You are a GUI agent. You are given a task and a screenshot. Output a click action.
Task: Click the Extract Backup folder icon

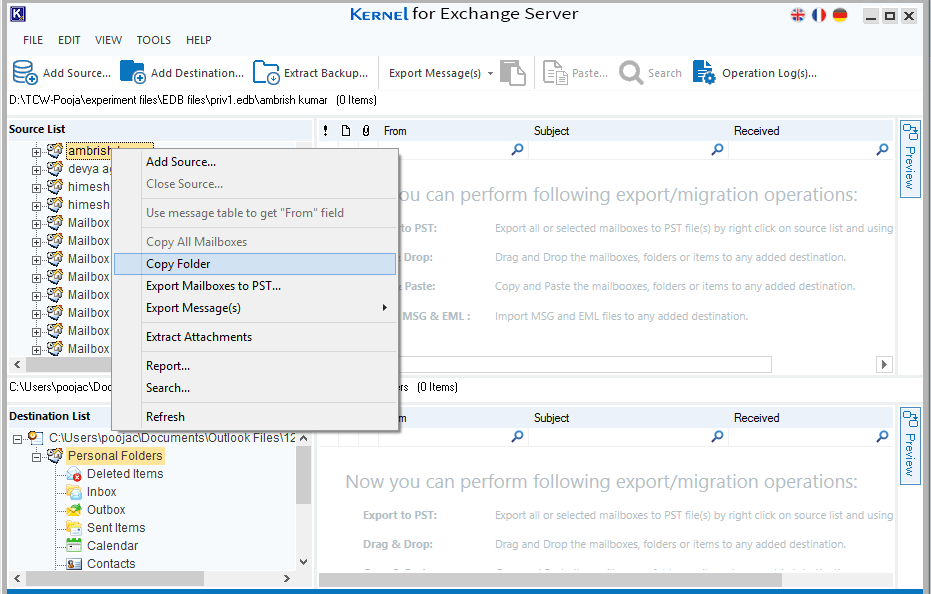point(266,72)
